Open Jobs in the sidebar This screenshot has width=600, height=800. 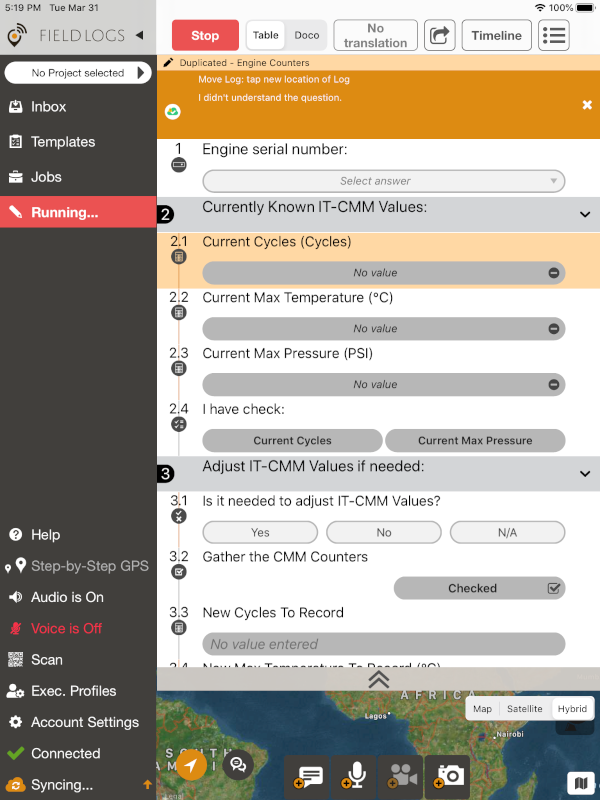point(46,177)
